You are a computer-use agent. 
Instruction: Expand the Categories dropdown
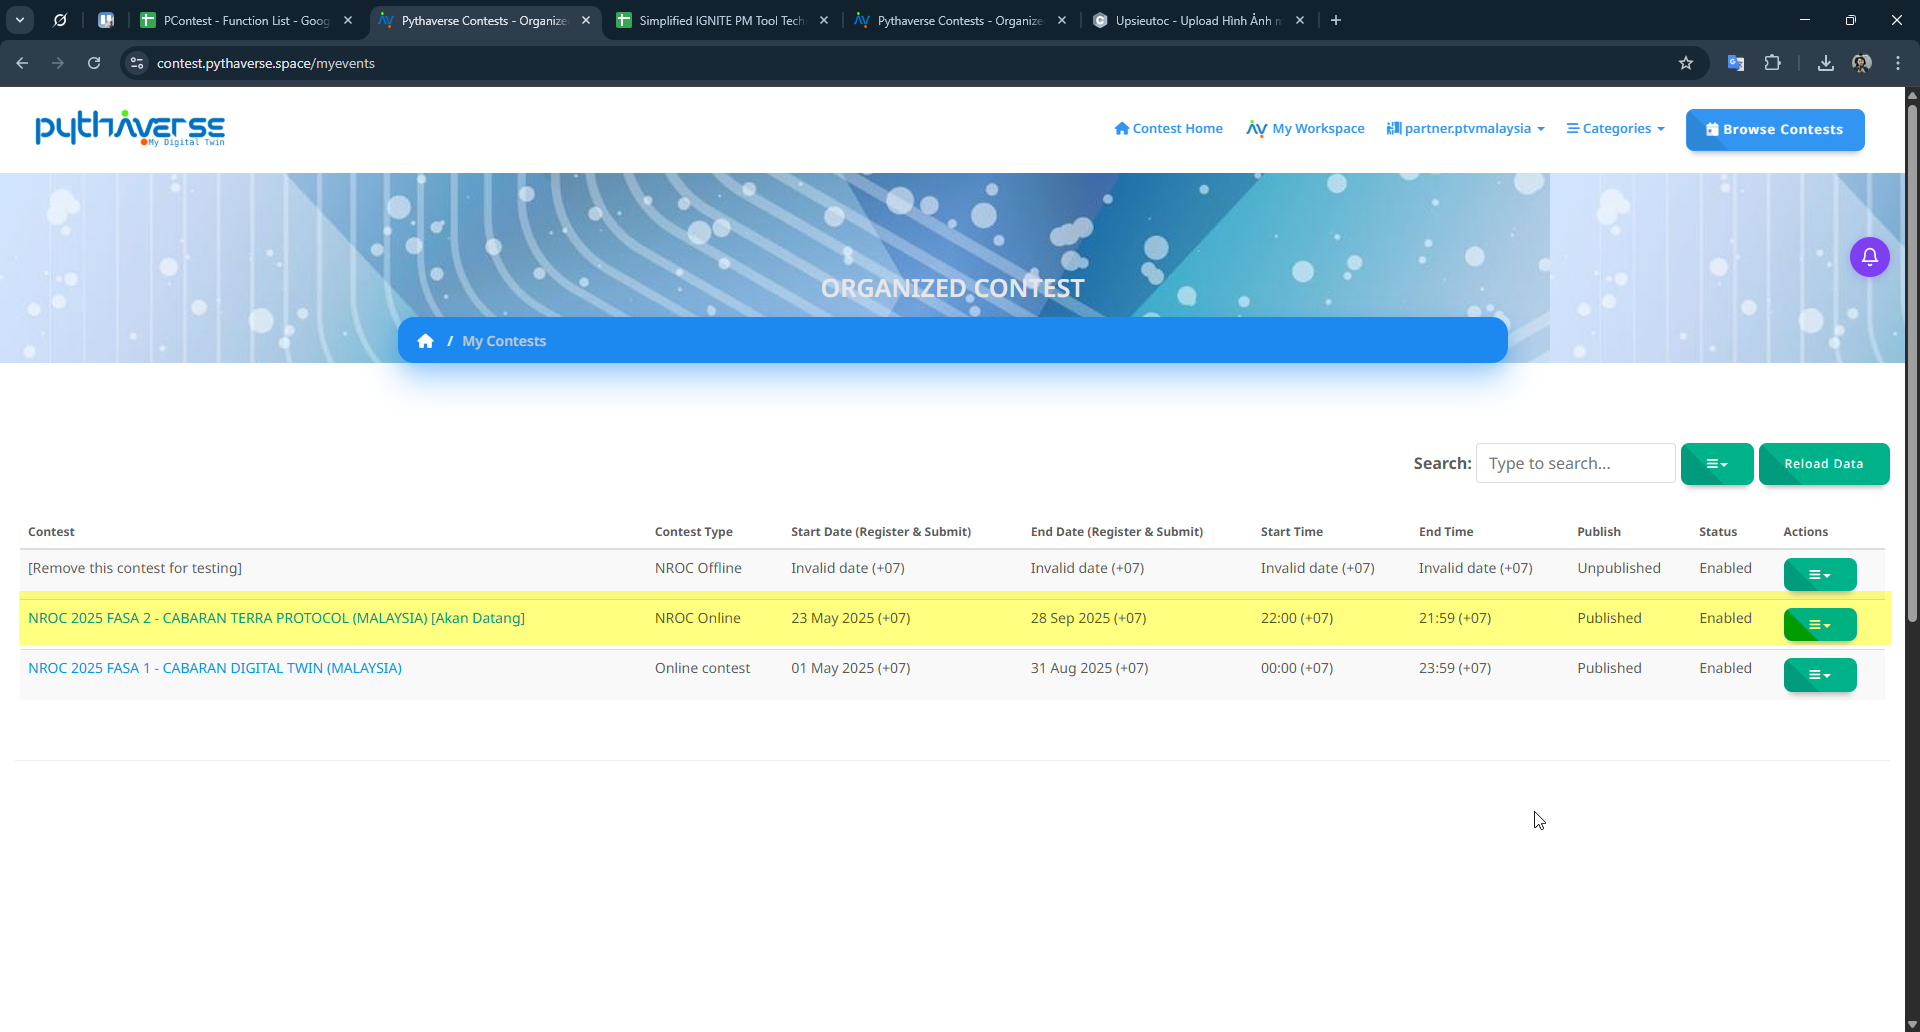pyautogui.click(x=1615, y=128)
